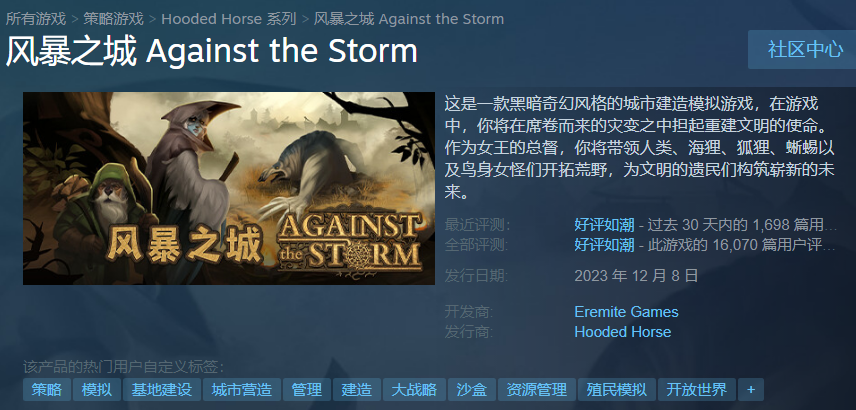Click the 所有游戏 breadcrumb link
Viewport: 856px width, 410px height.
pos(35,19)
